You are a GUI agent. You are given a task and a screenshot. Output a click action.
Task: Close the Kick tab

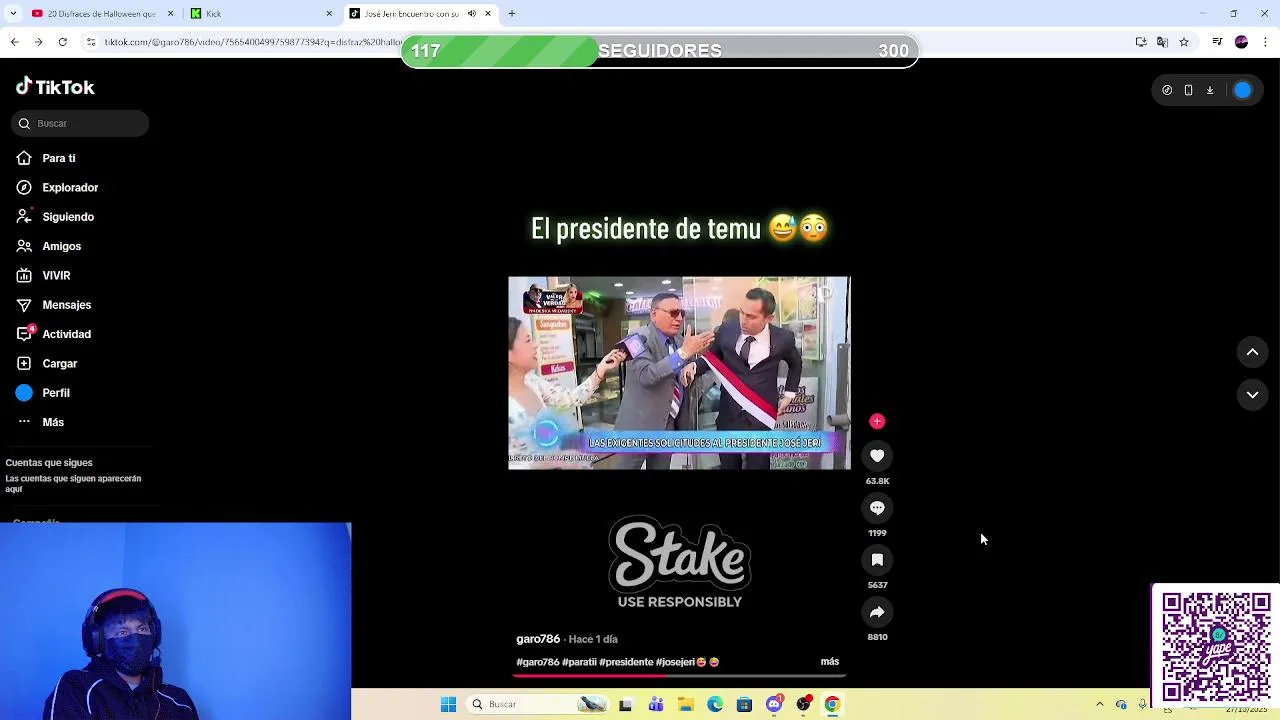click(x=329, y=14)
